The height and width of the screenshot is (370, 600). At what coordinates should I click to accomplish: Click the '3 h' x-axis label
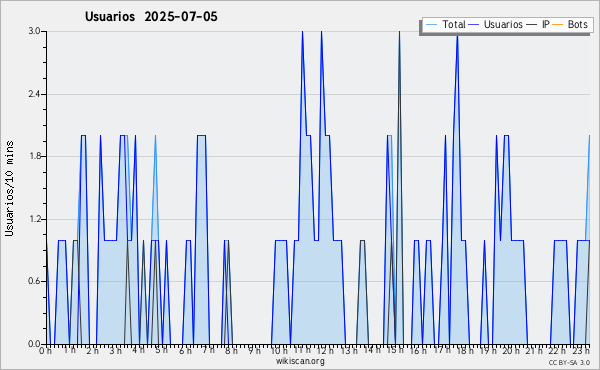(116, 350)
